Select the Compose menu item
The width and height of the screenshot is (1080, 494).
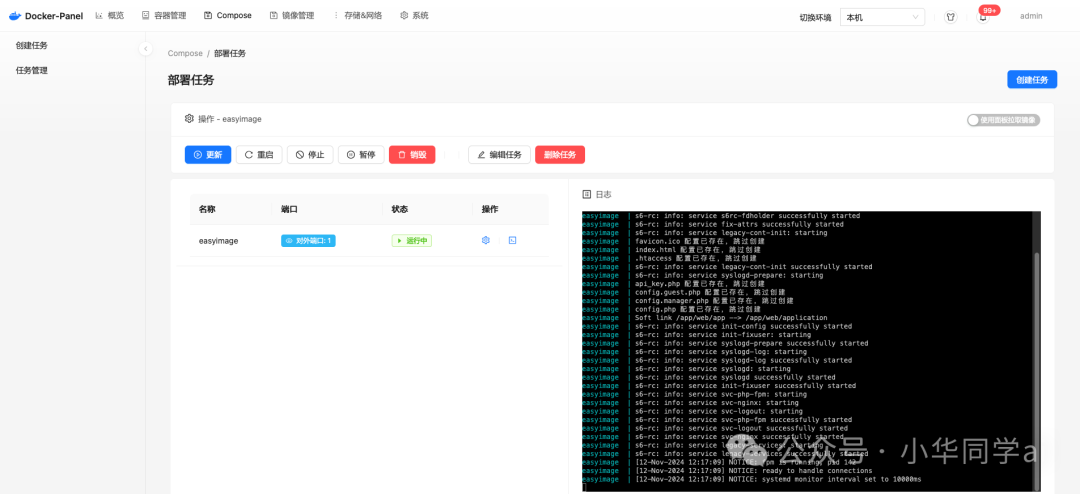(228, 15)
